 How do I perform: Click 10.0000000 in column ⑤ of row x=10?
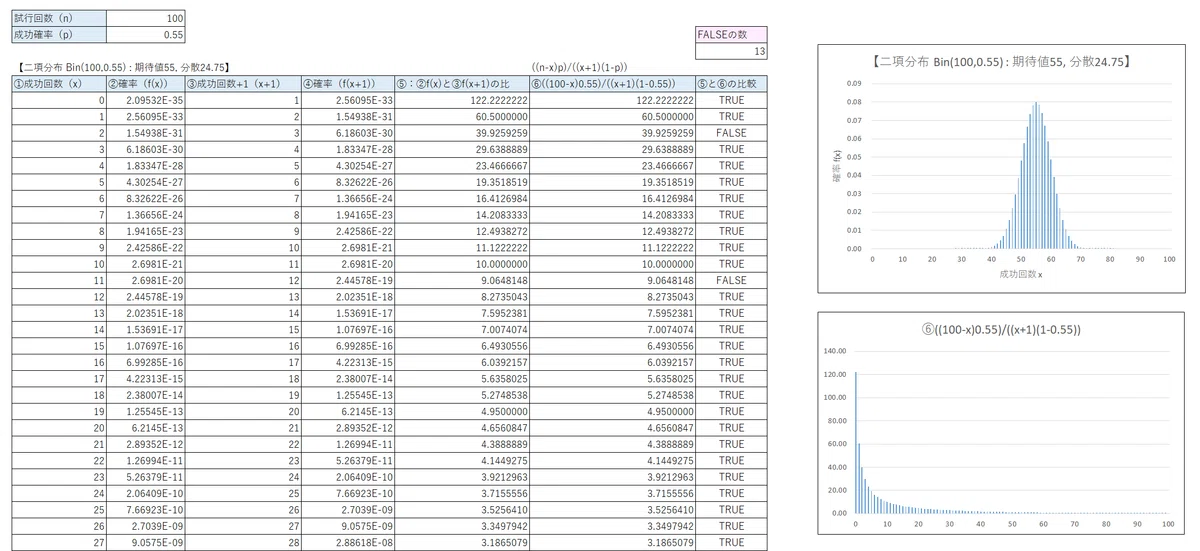click(x=462, y=265)
